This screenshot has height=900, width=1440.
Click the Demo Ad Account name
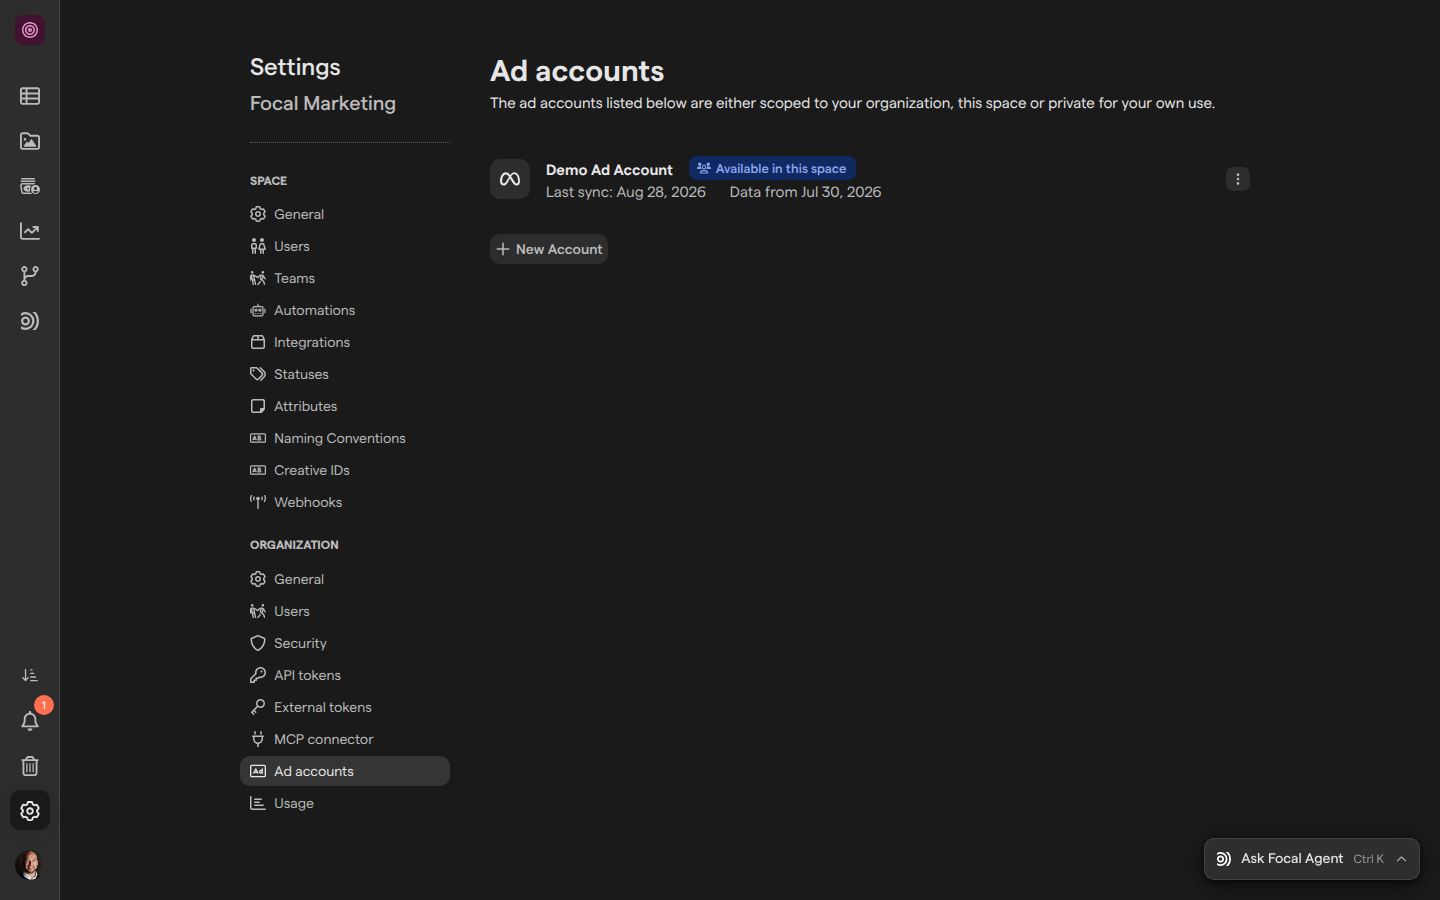(609, 170)
